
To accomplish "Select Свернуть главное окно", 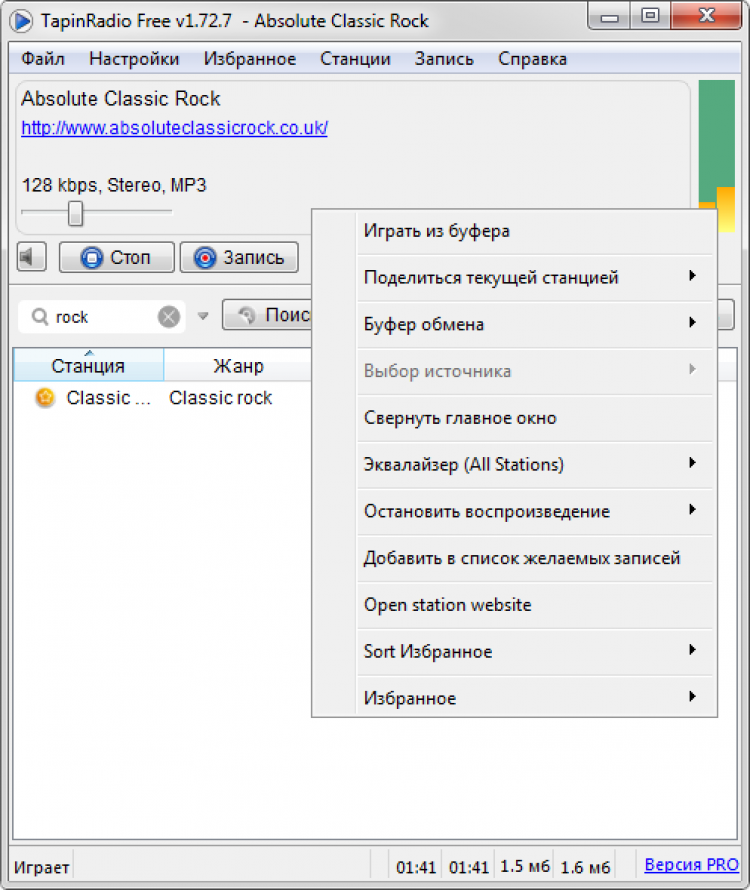I will (x=535, y=418).
